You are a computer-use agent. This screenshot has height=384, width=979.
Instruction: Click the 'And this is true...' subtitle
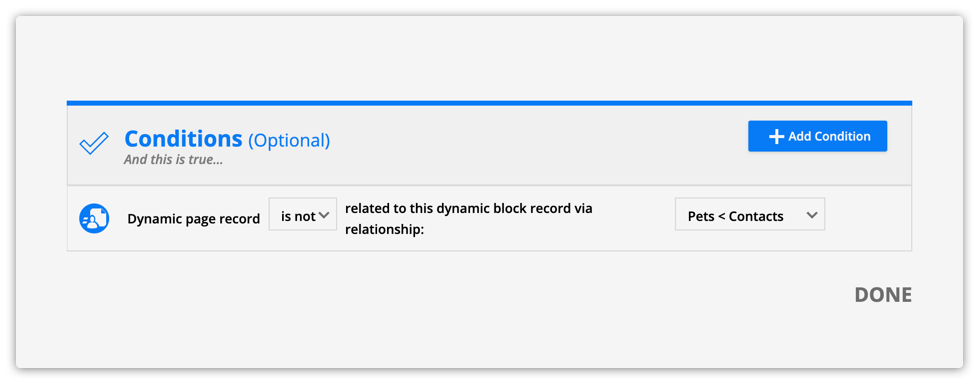pos(174,160)
